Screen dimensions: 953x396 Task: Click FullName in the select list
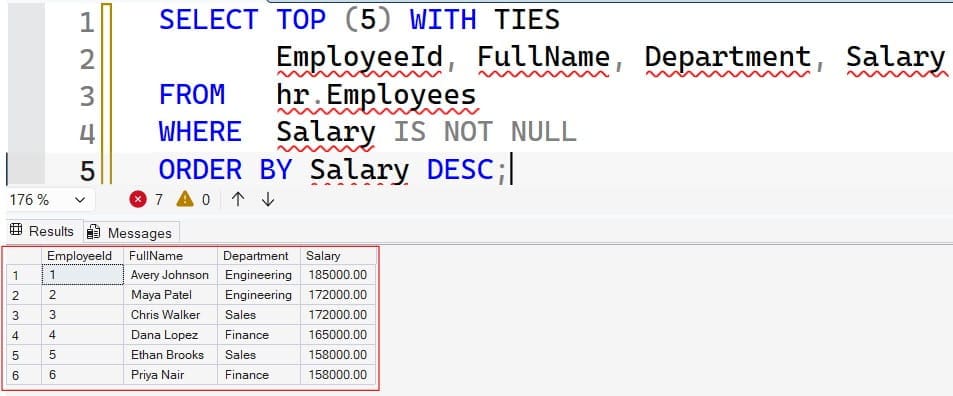pos(543,57)
